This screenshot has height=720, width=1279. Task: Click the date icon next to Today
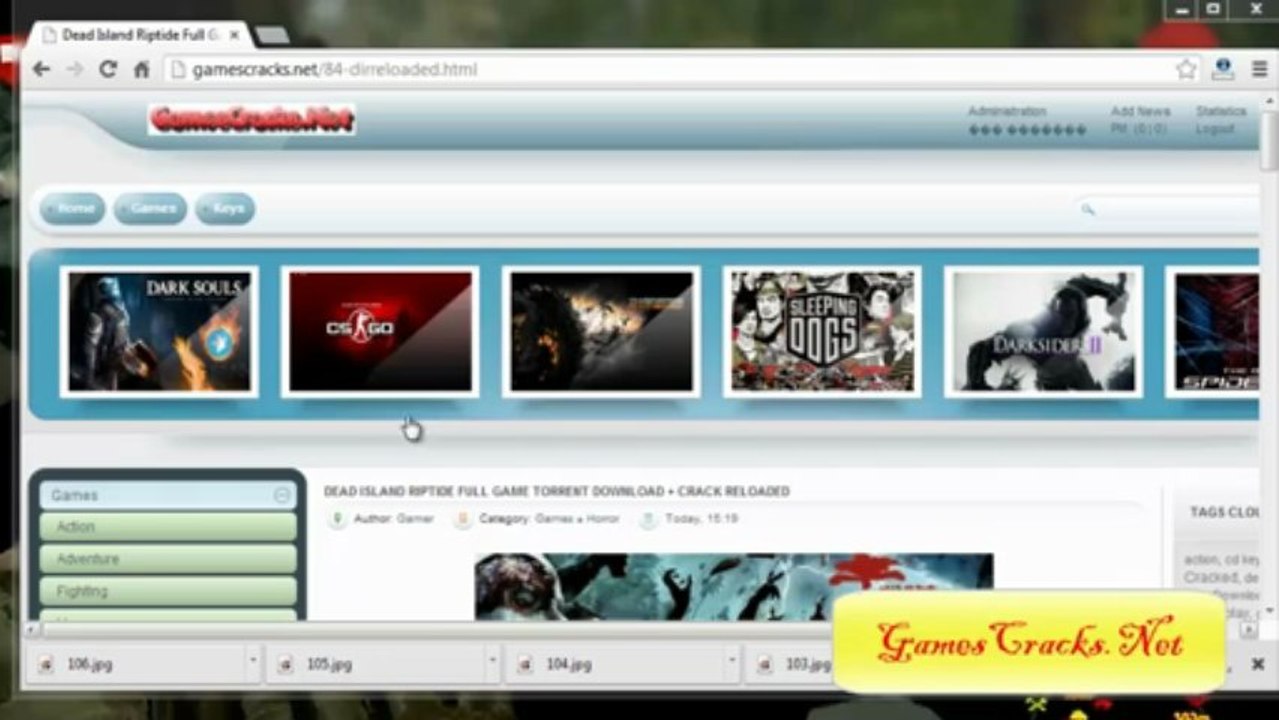648,519
